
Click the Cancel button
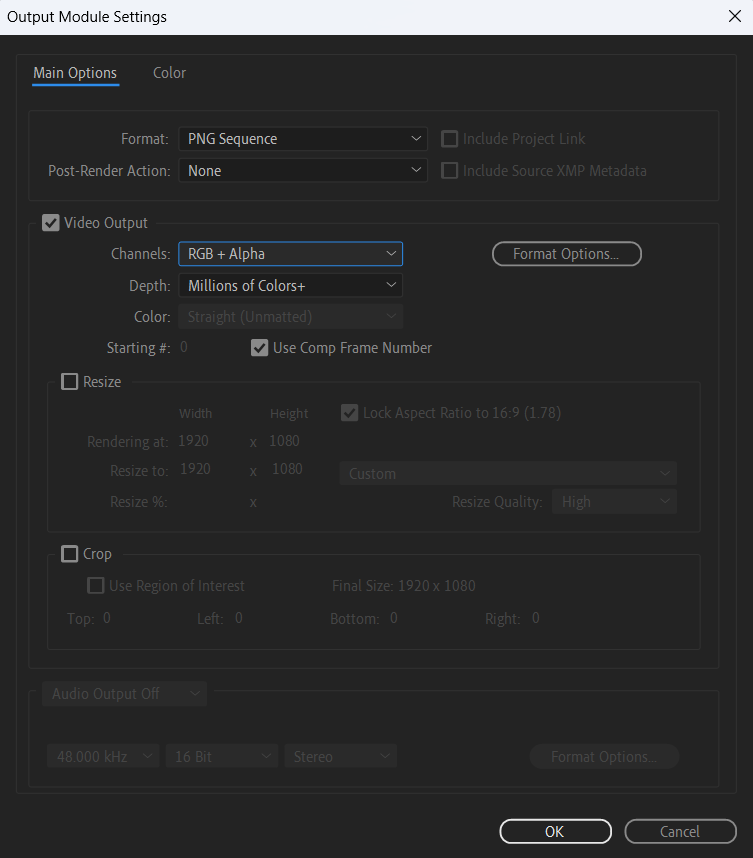click(x=680, y=831)
